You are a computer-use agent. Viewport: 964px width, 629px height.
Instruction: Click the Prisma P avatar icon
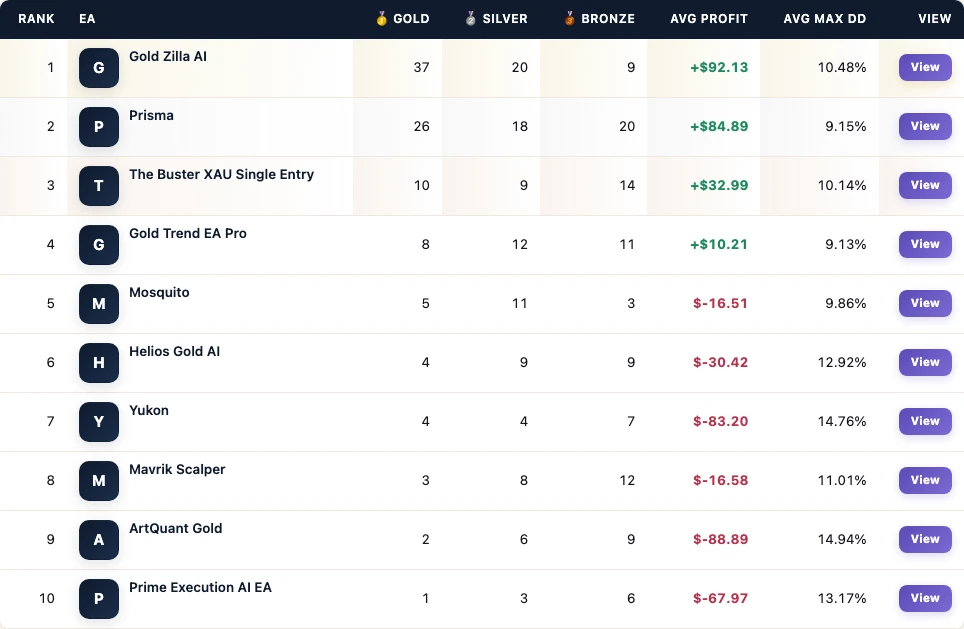tap(98, 127)
